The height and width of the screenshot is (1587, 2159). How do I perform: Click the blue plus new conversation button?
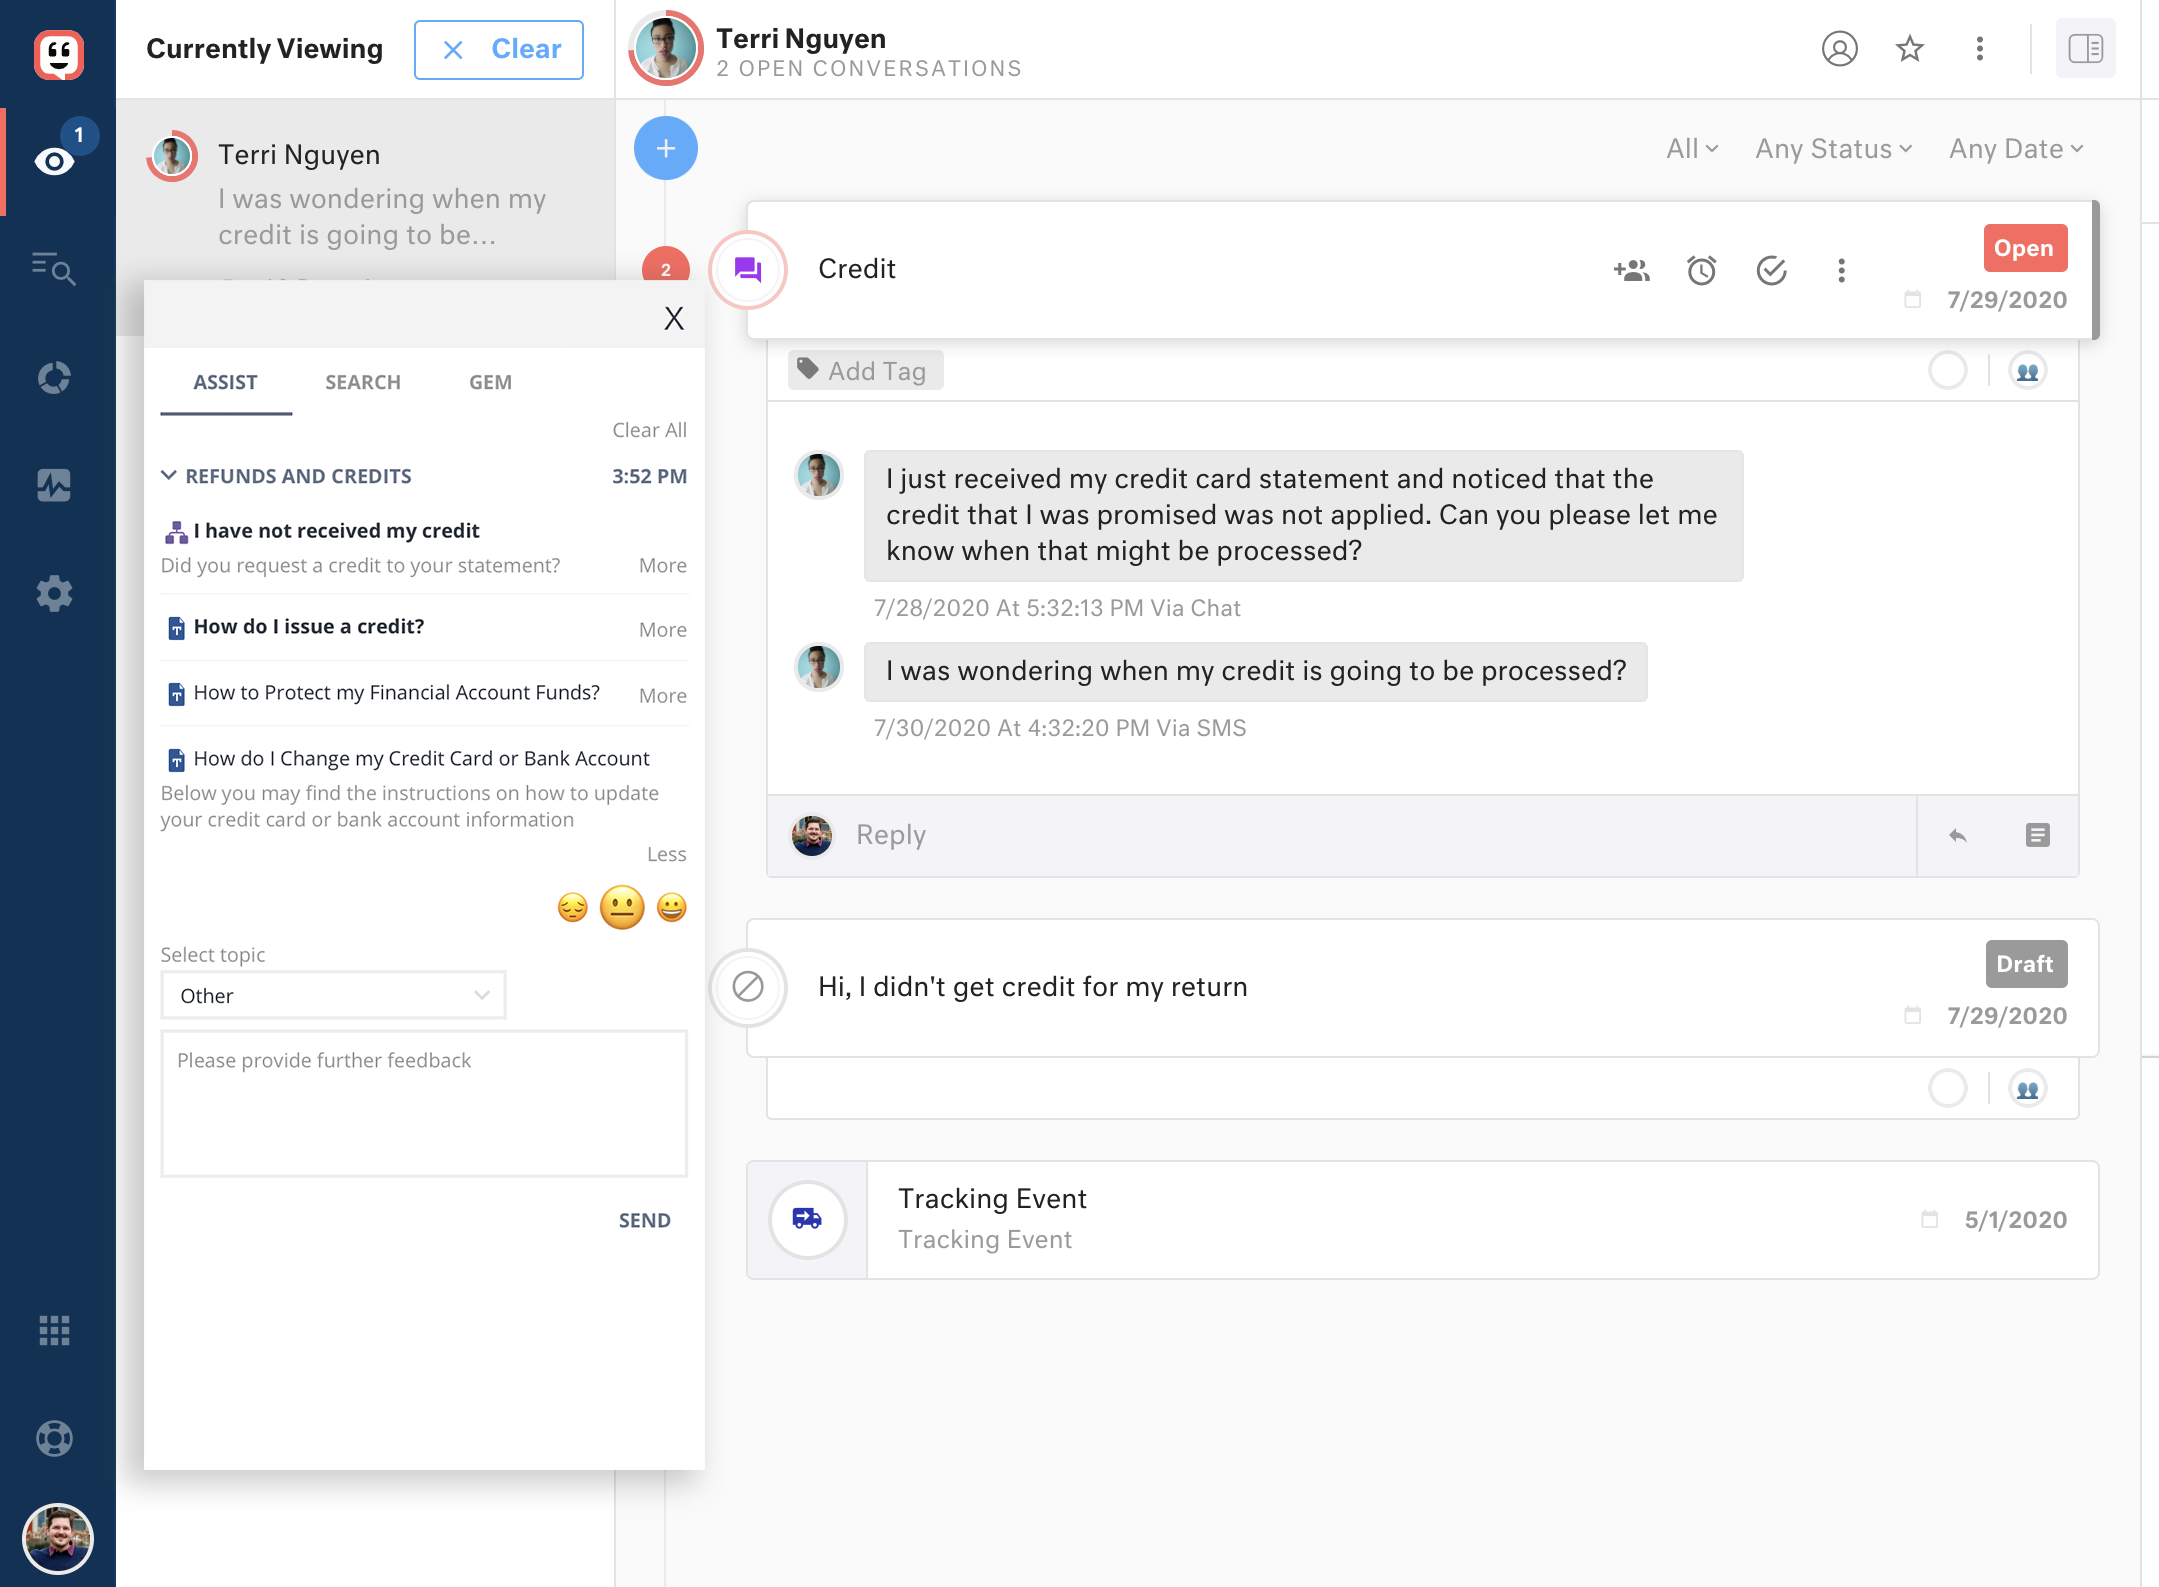point(665,148)
